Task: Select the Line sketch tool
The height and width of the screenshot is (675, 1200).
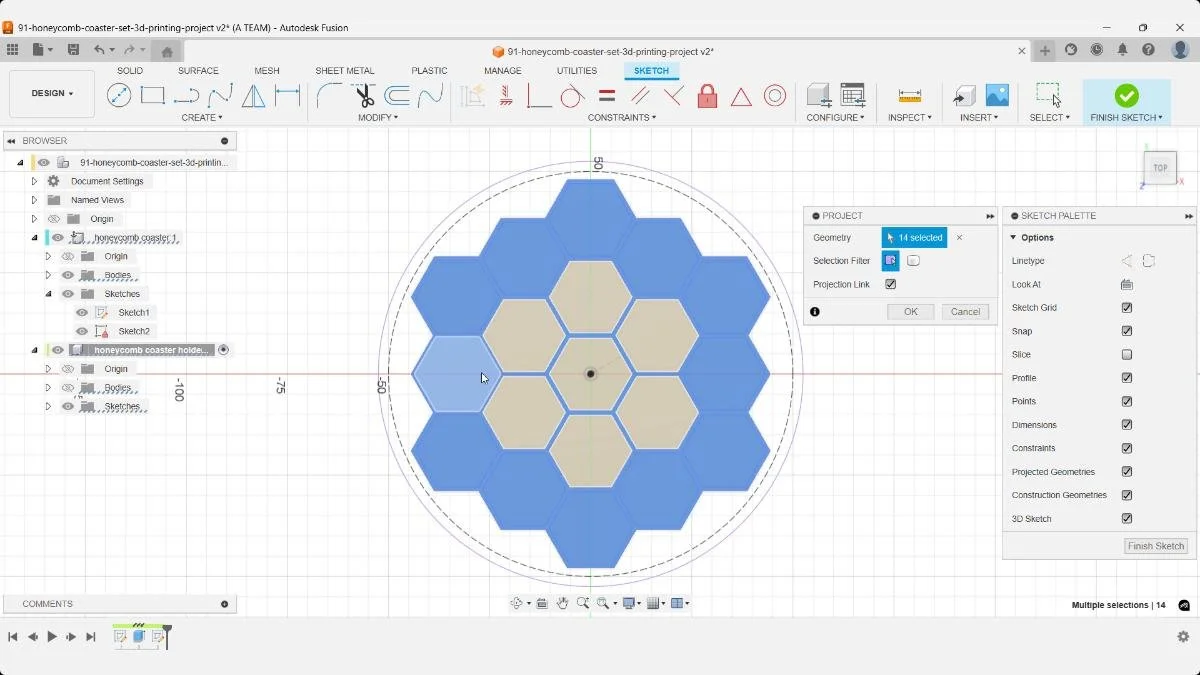Action: (x=120, y=95)
